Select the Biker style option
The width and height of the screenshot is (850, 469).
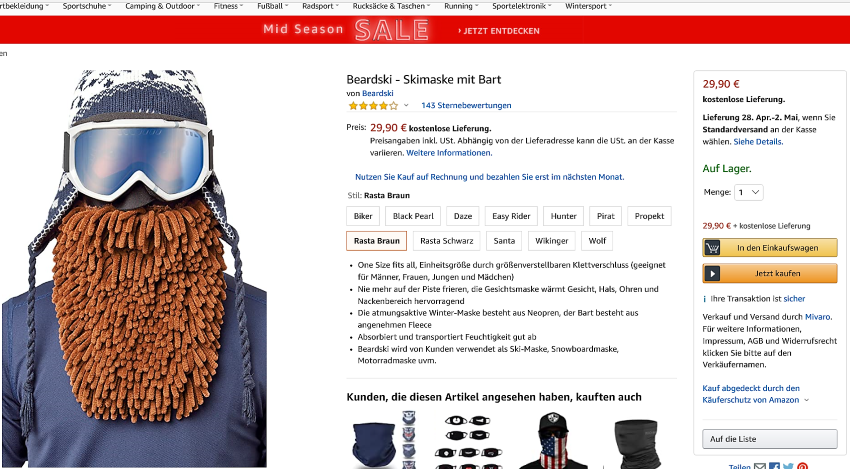point(363,216)
